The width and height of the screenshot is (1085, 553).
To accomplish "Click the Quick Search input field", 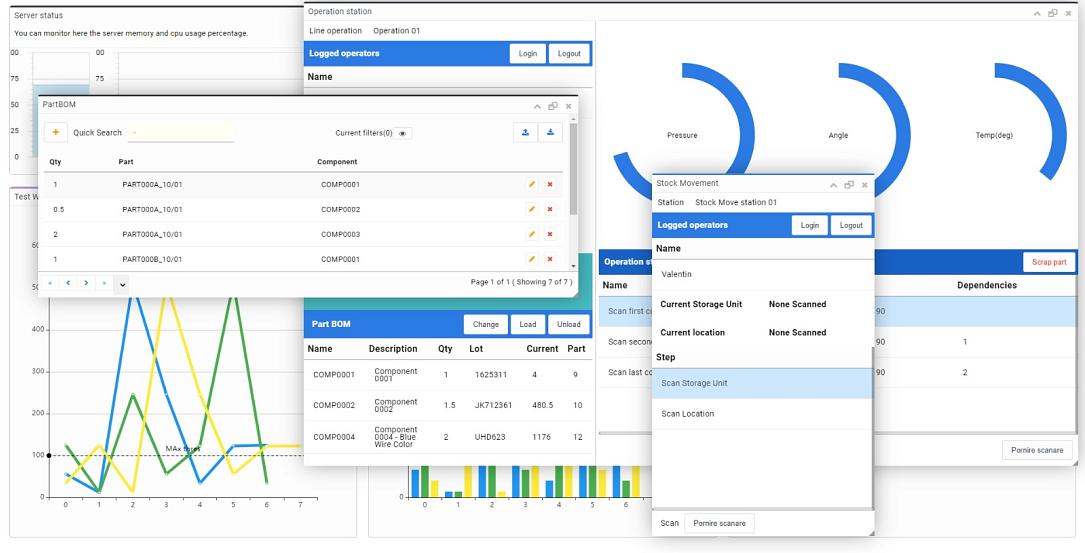I will coord(181,133).
